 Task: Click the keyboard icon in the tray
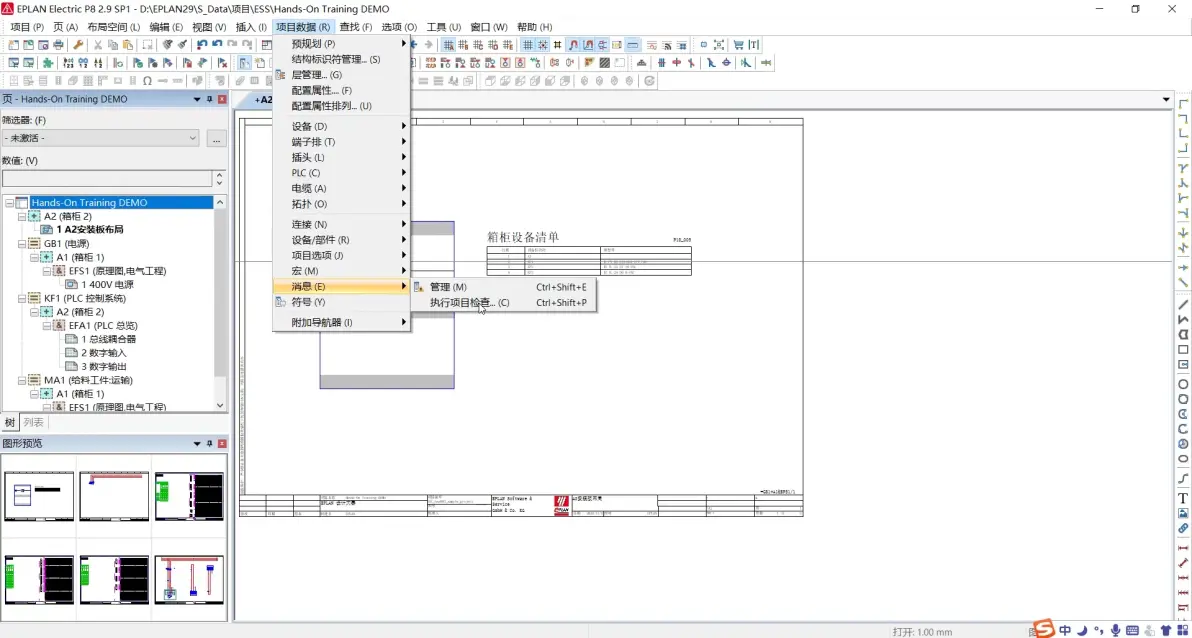(x=1132, y=630)
